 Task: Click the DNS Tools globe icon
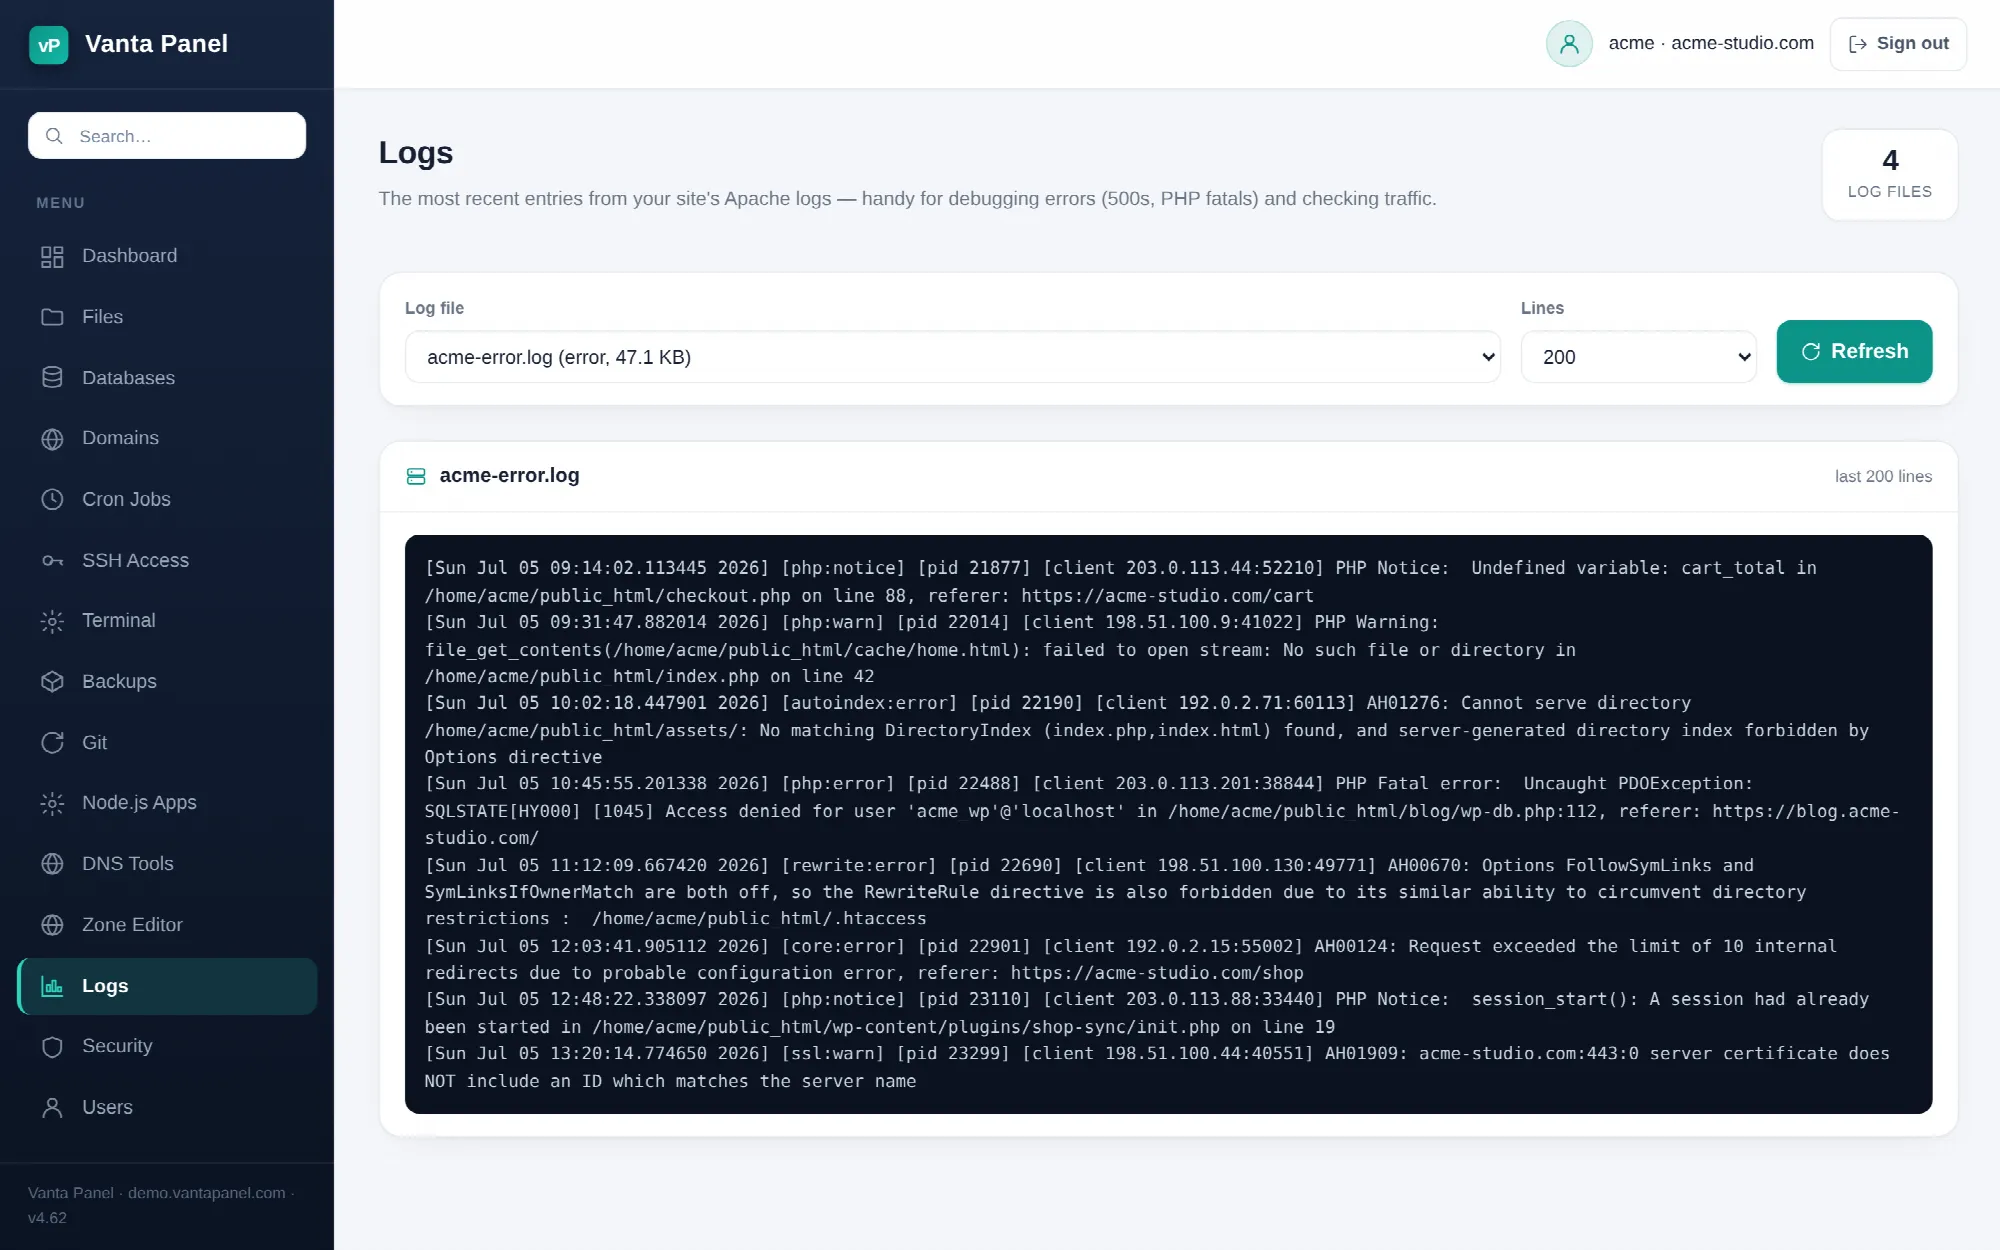tap(52, 864)
